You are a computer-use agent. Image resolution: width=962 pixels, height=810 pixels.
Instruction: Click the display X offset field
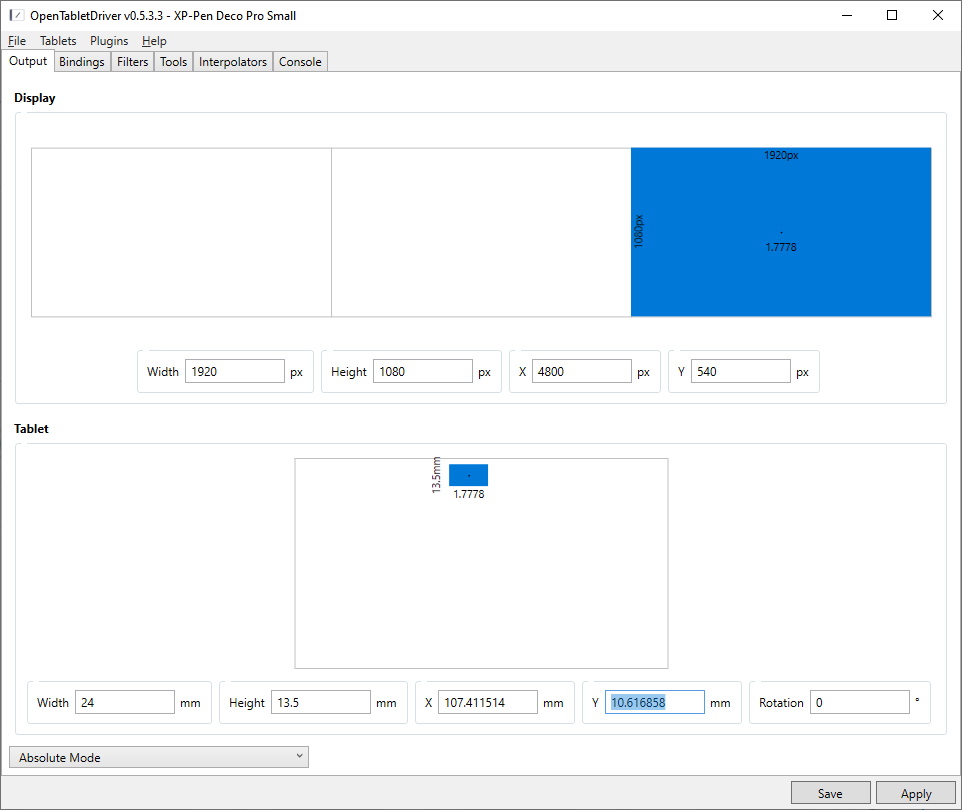point(581,371)
